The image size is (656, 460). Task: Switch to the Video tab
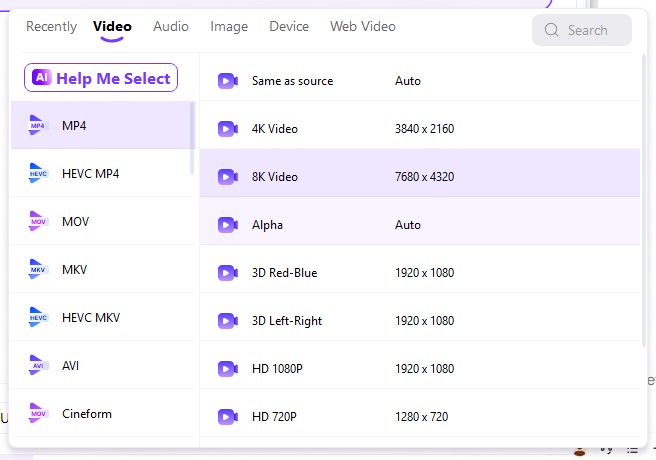112,26
